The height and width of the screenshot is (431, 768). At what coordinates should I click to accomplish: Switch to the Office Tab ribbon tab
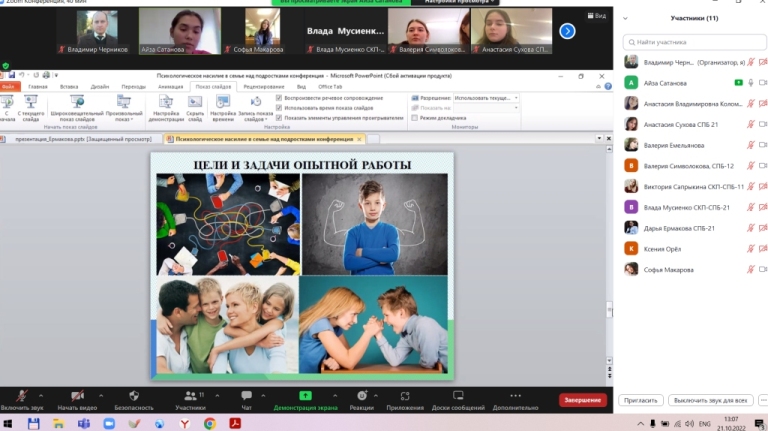[330, 87]
